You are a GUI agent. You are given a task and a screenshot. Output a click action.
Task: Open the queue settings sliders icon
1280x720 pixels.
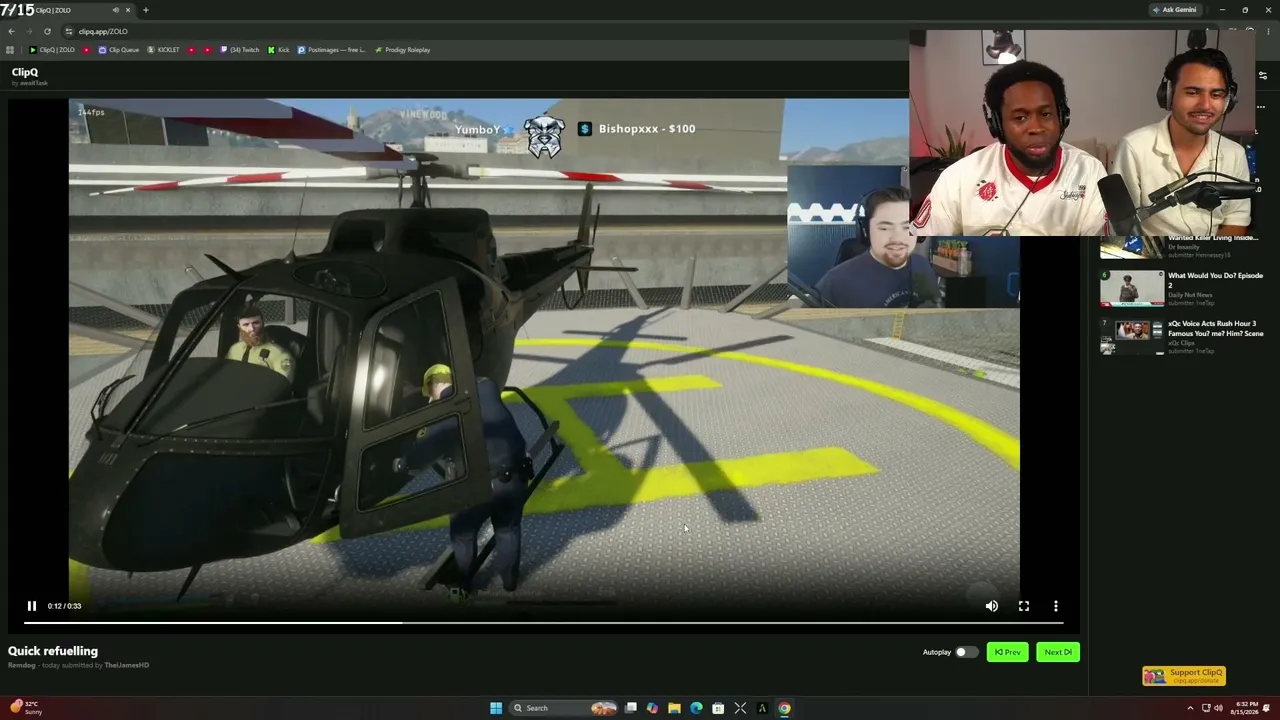[x=1263, y=75]
